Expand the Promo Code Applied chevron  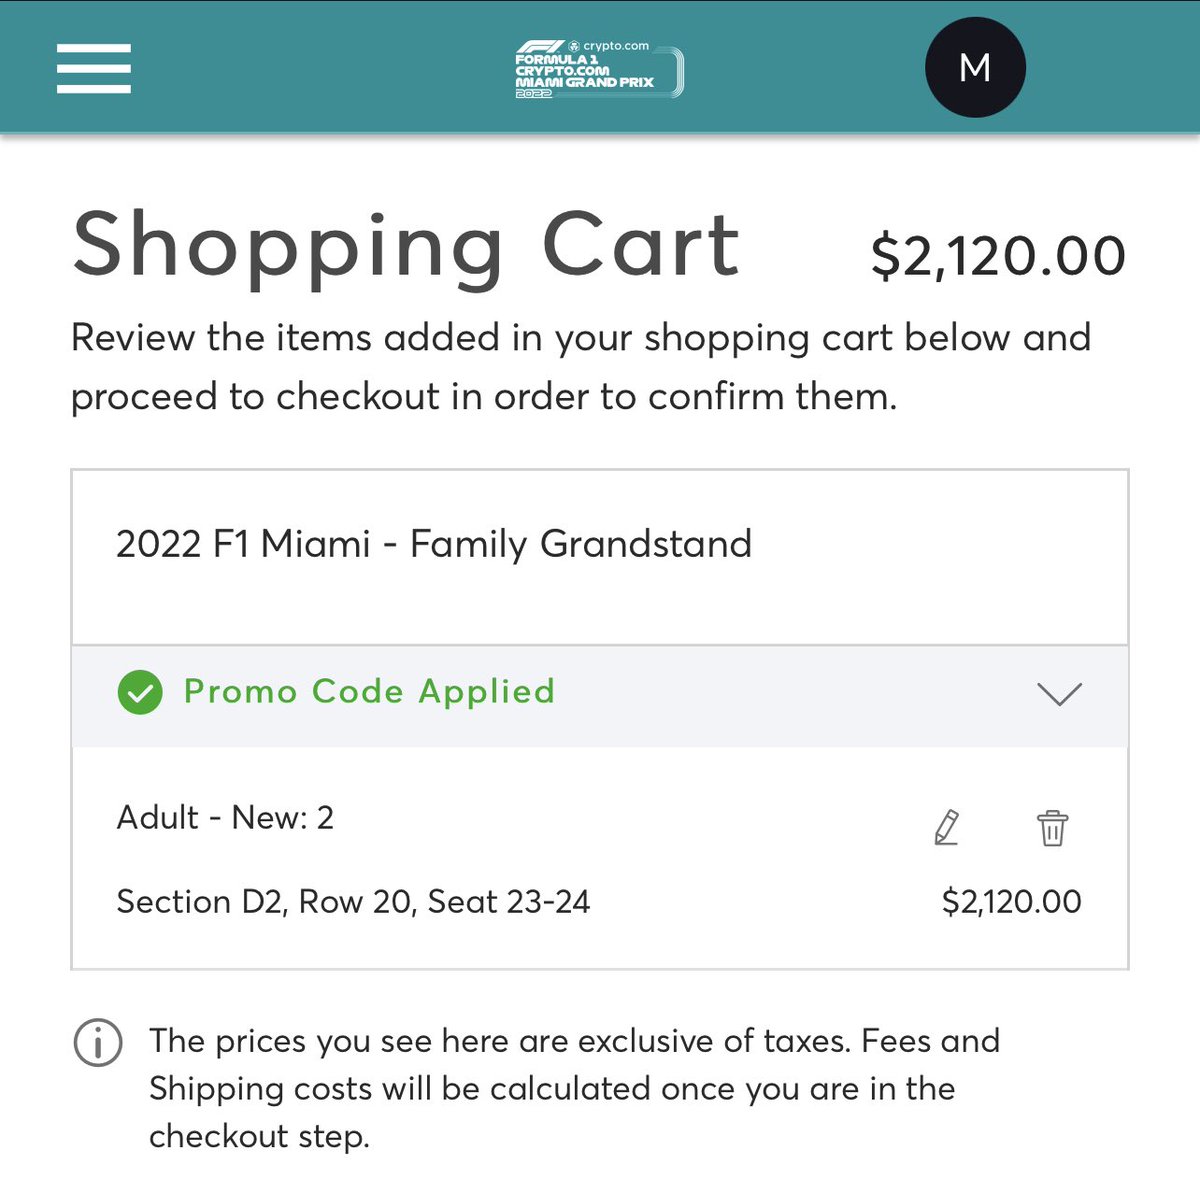click(1059, 693)
